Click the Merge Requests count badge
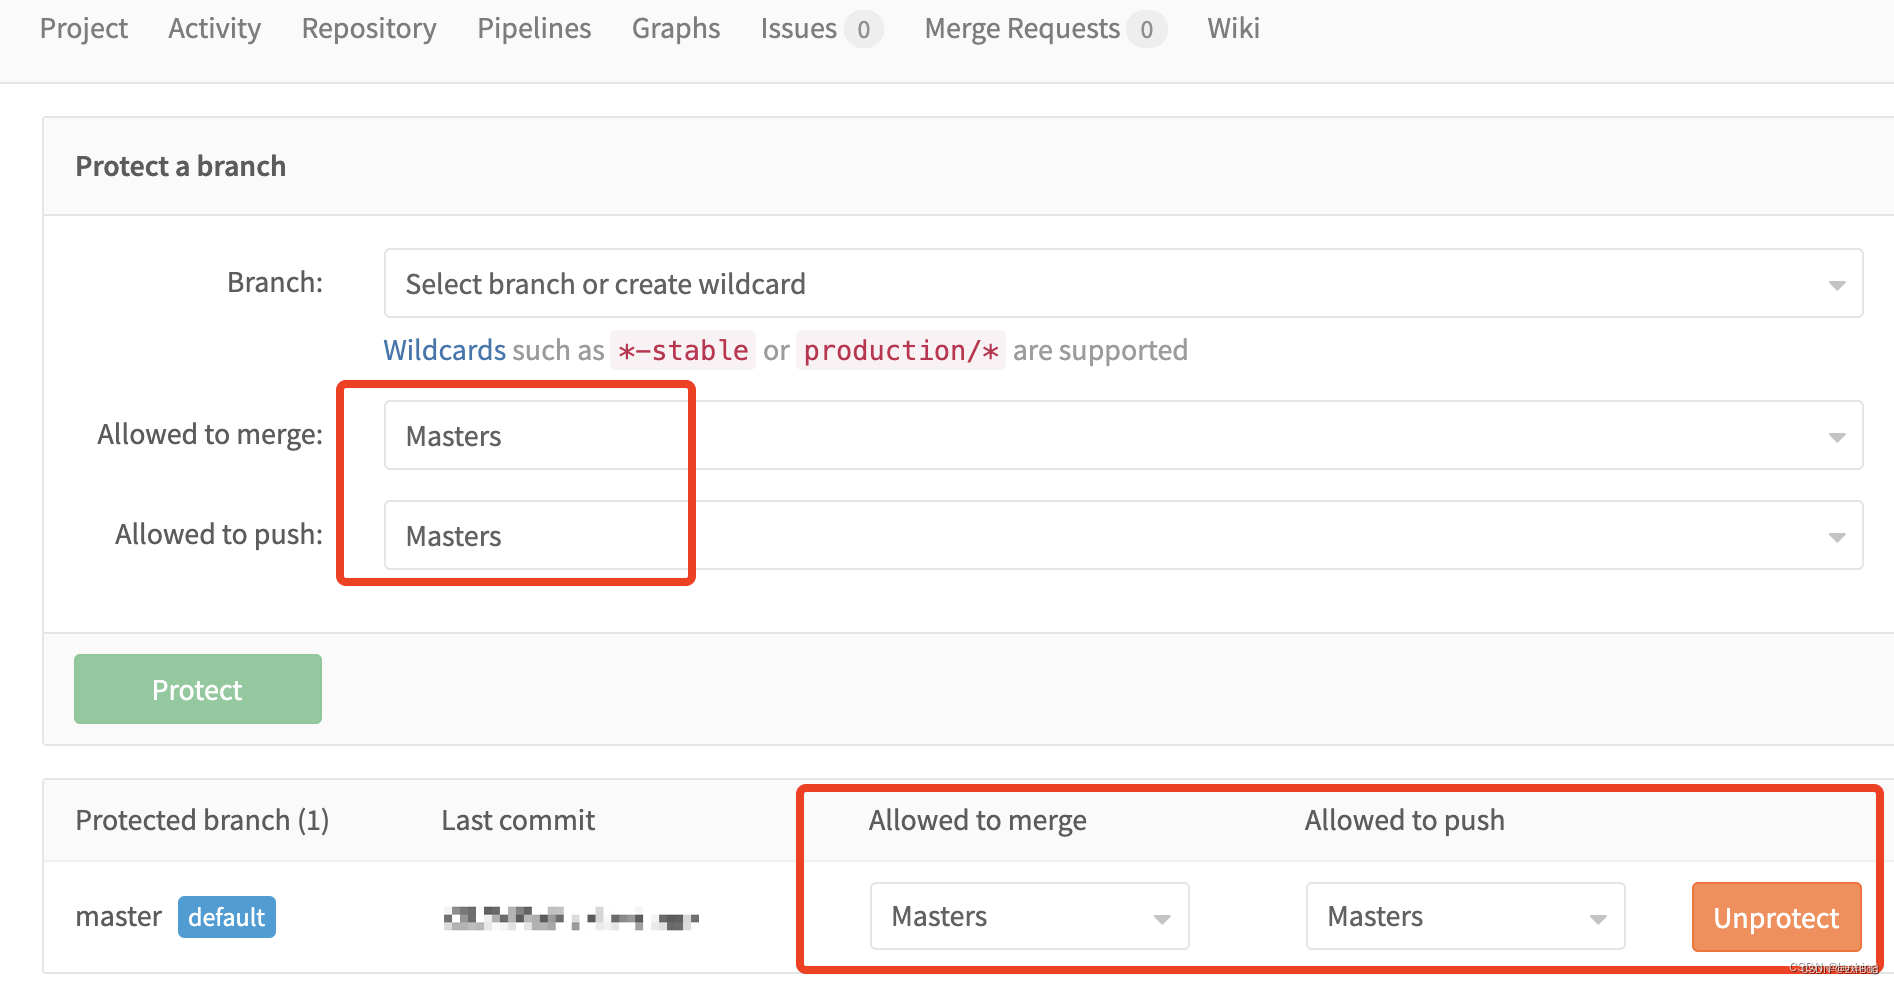Screen dimensions: 1894x984 [1147, 30]
